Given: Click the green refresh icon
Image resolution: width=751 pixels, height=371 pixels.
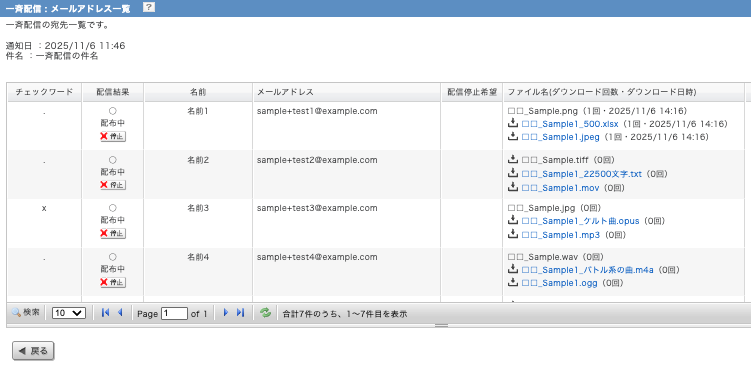Looking at the screenshot, I should point(265,313).
